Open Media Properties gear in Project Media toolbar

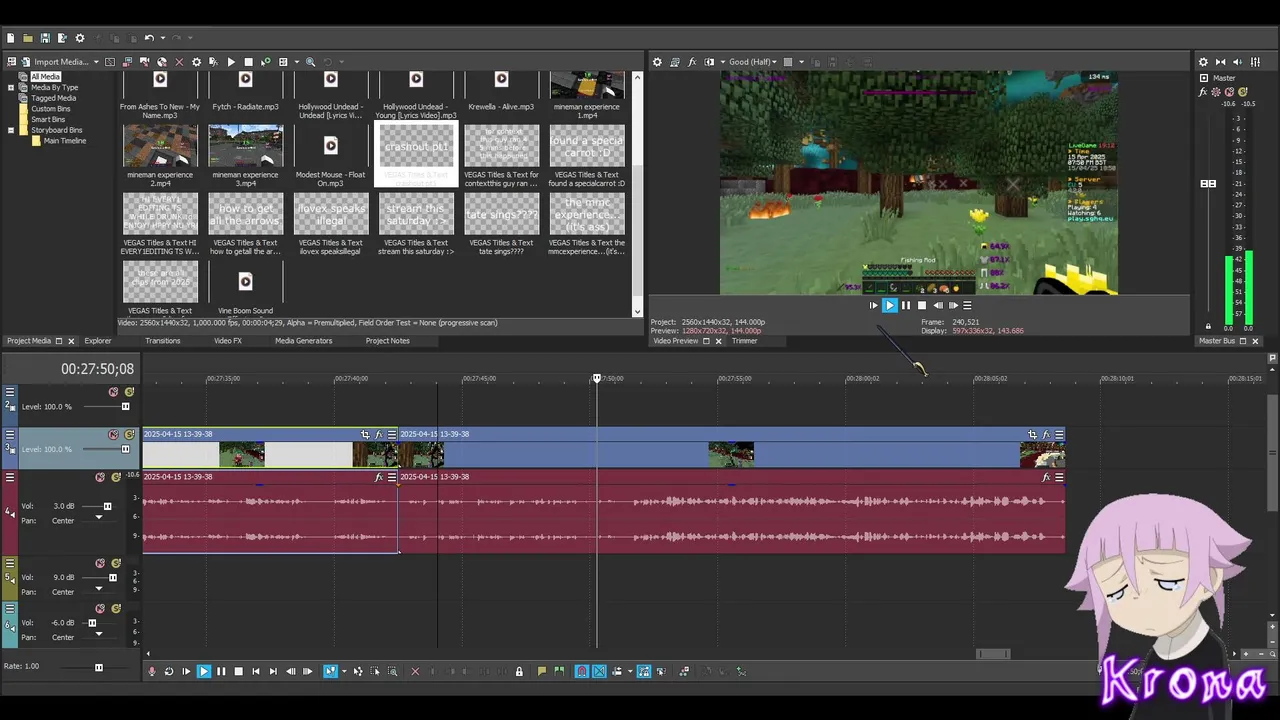(196, 62)
